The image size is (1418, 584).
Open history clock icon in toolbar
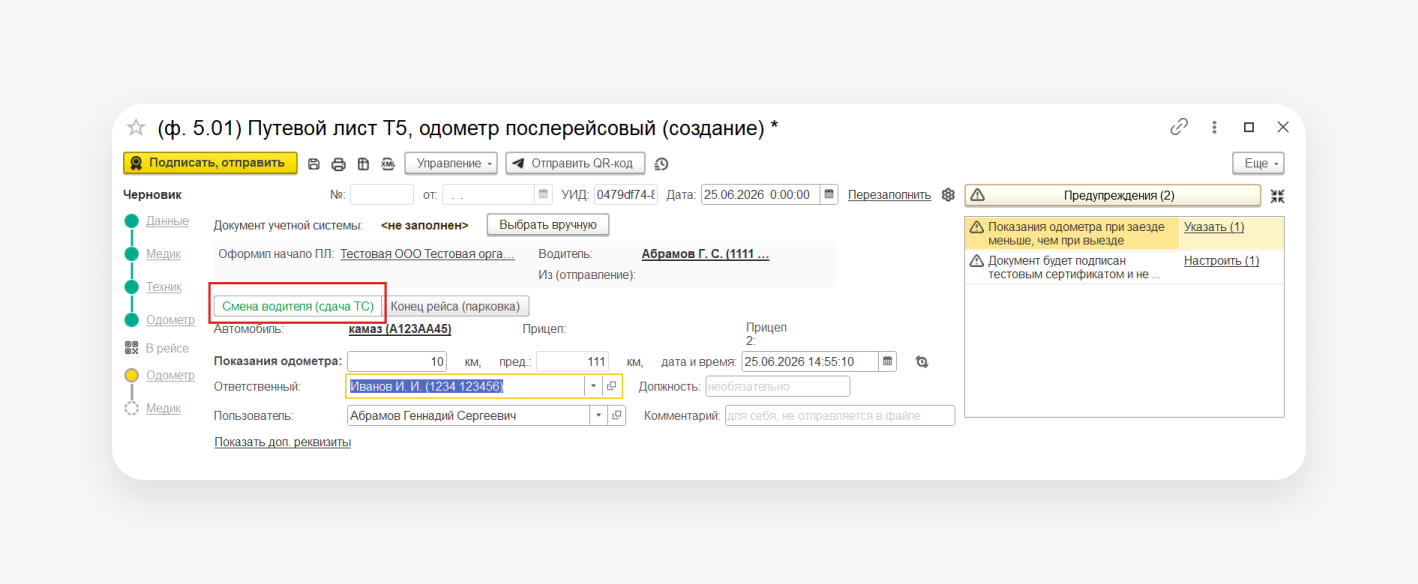(661, 164)
